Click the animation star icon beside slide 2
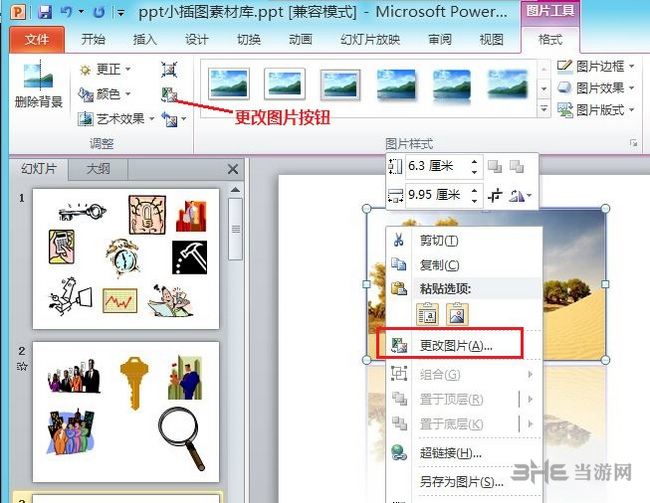 [x=22, y=366]
